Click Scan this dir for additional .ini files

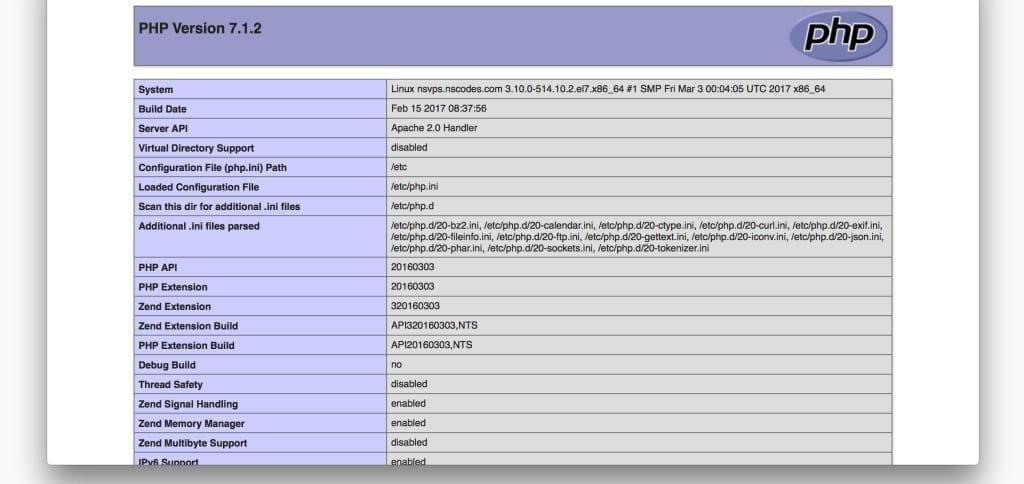(x=219, y=207)
